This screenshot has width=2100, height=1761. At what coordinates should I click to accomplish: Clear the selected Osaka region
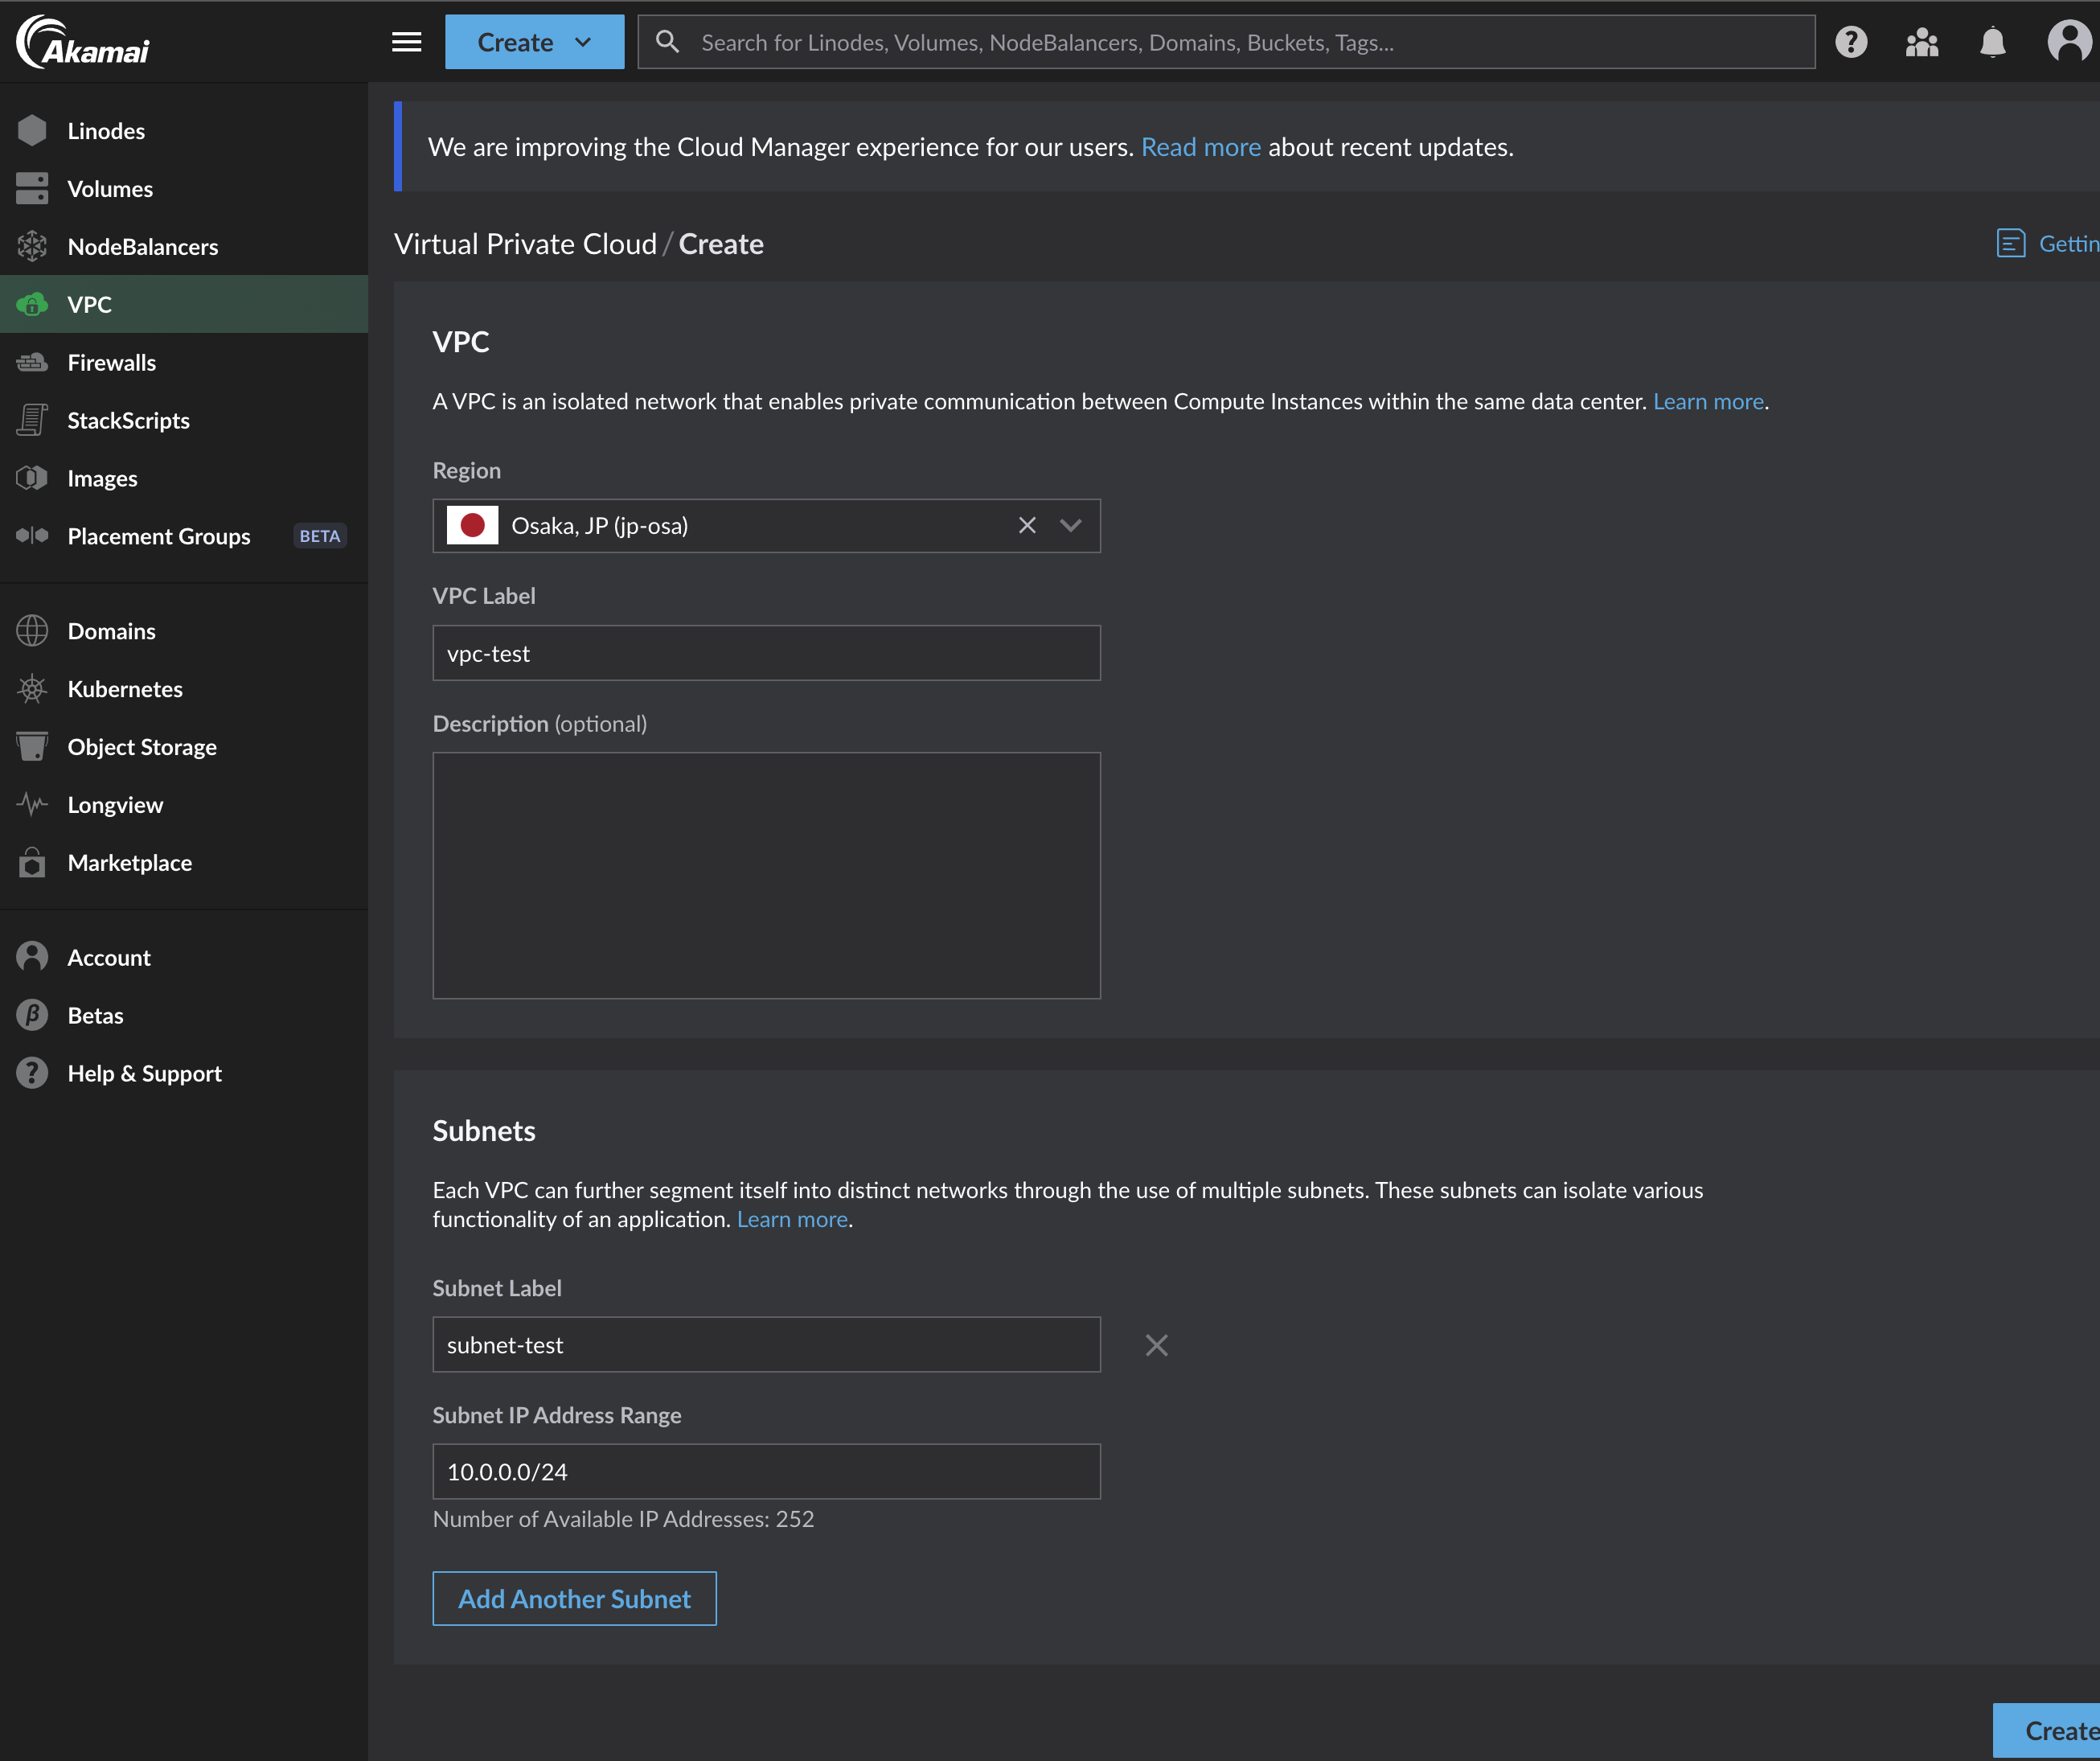click(1027, 525)
